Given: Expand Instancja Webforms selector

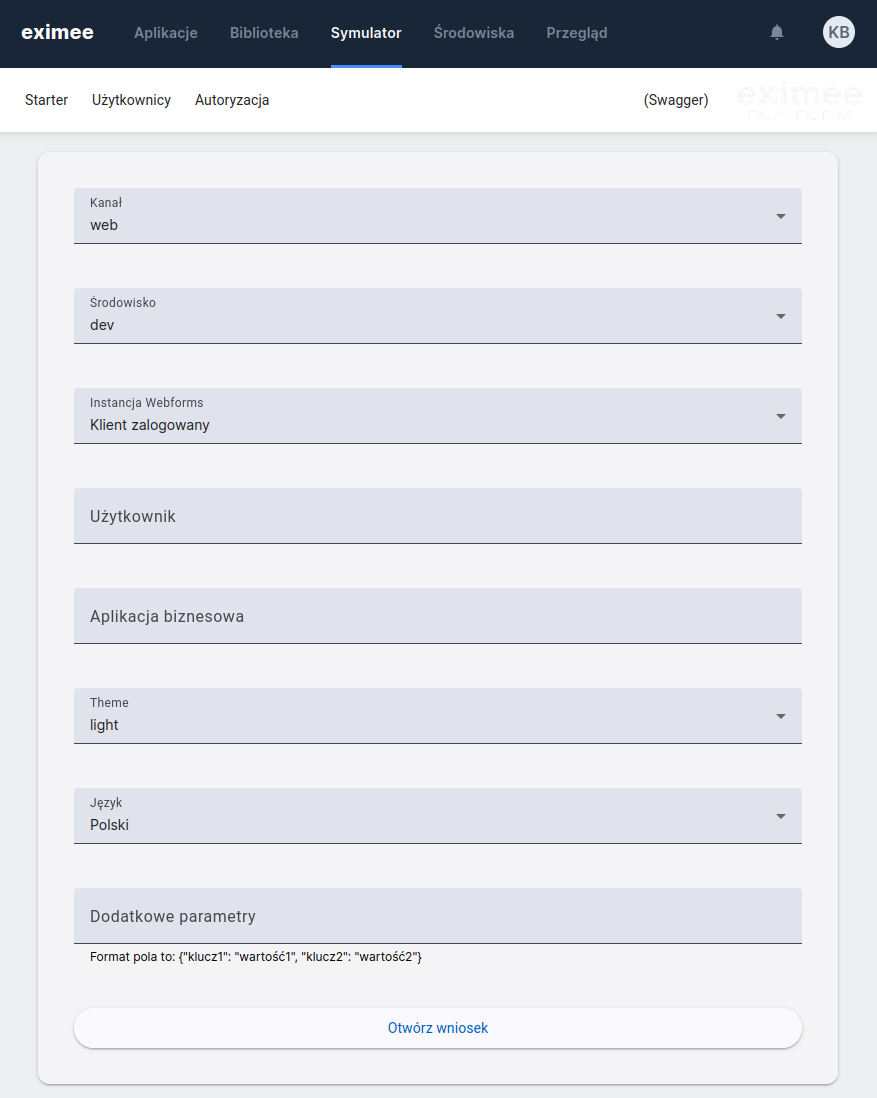Looking at the screenshot, I should (437, 416).
